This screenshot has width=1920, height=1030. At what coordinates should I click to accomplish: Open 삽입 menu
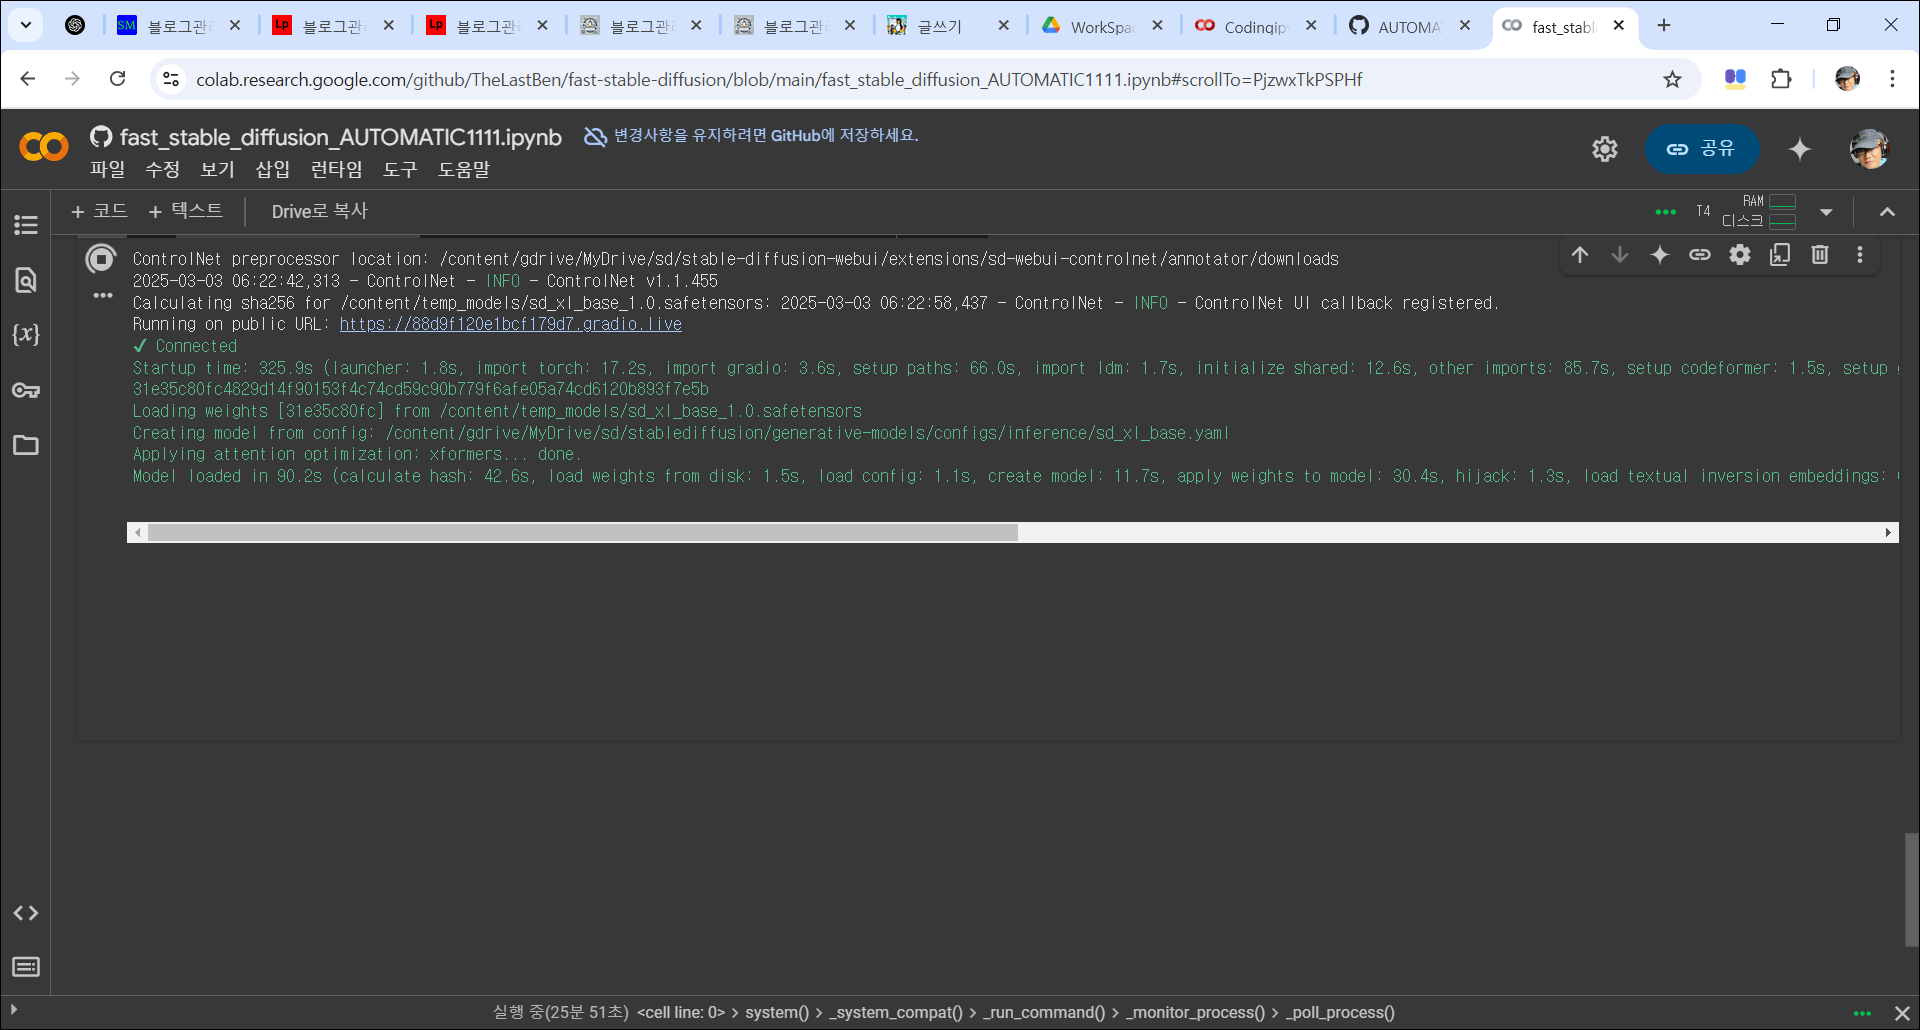[x=272, y=170]
